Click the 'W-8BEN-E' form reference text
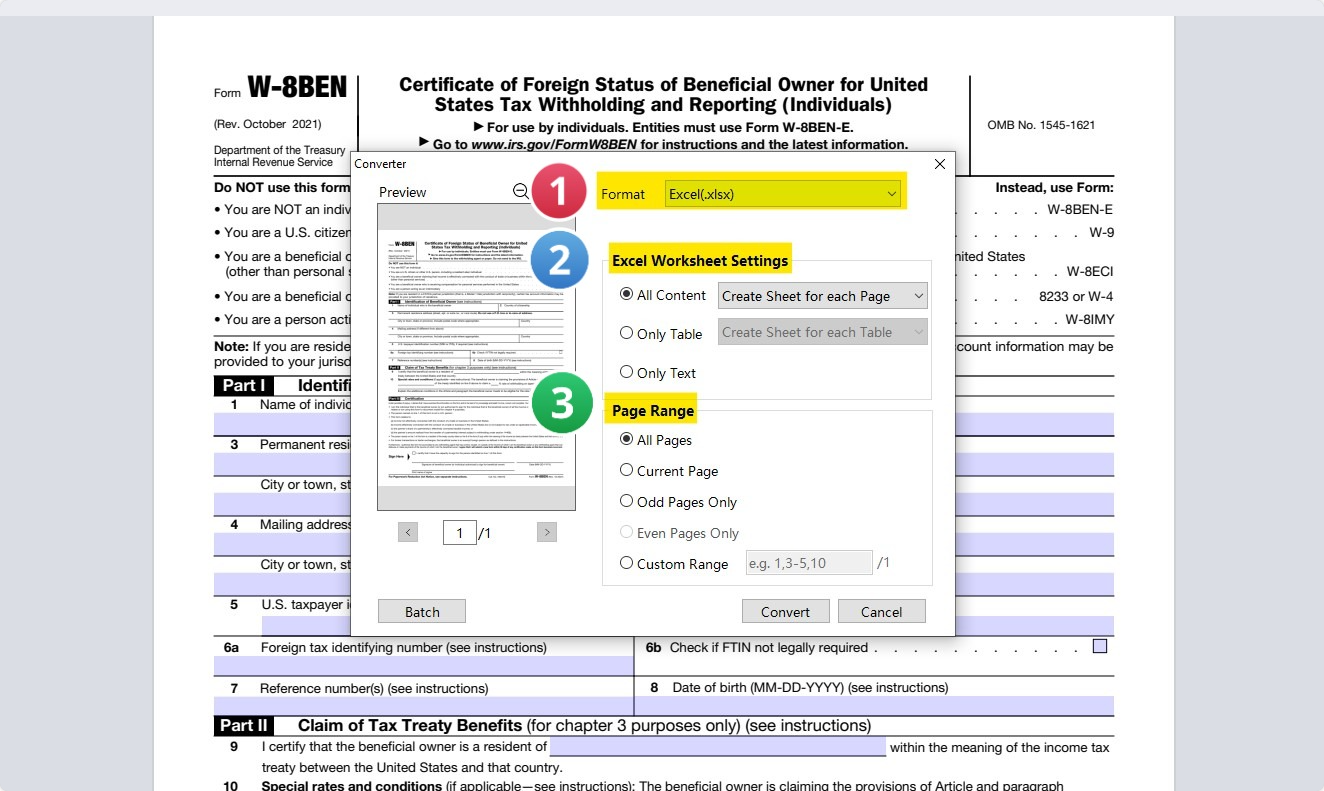 [1080, 209]
